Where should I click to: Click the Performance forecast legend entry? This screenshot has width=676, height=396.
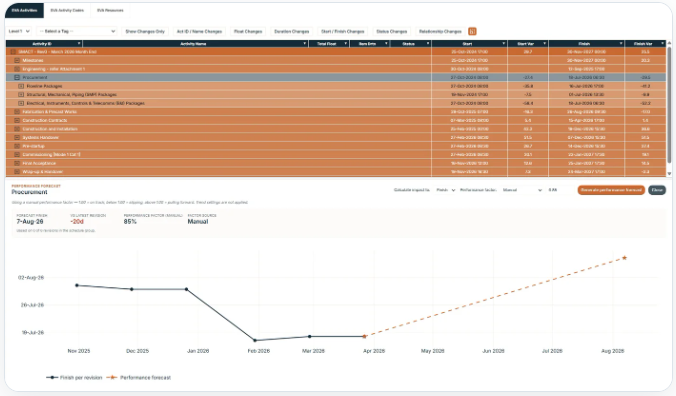tap(138, 377)
